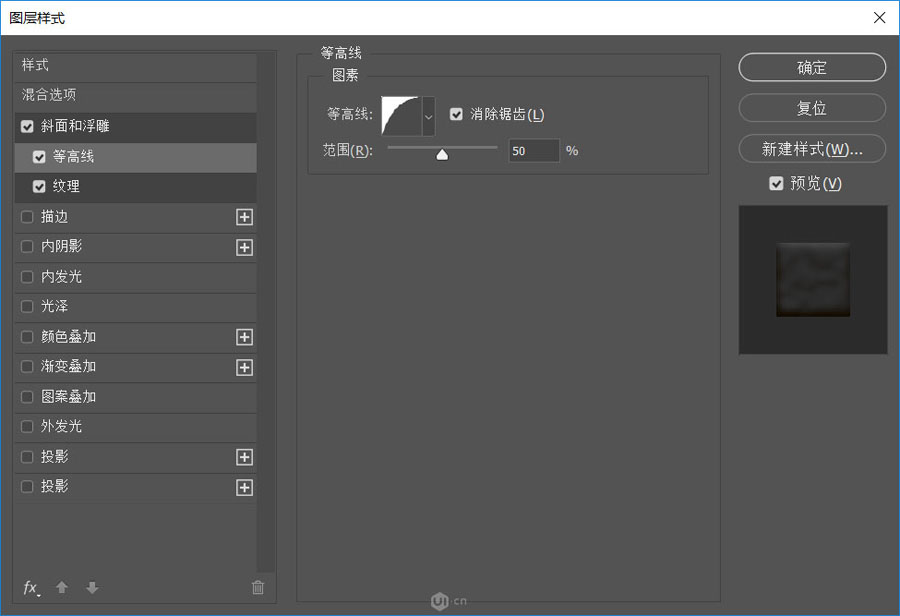This screenshot has width=900, height=616.
Task: Click the move effect up arrow icon
Action: (x=61, y=588)
